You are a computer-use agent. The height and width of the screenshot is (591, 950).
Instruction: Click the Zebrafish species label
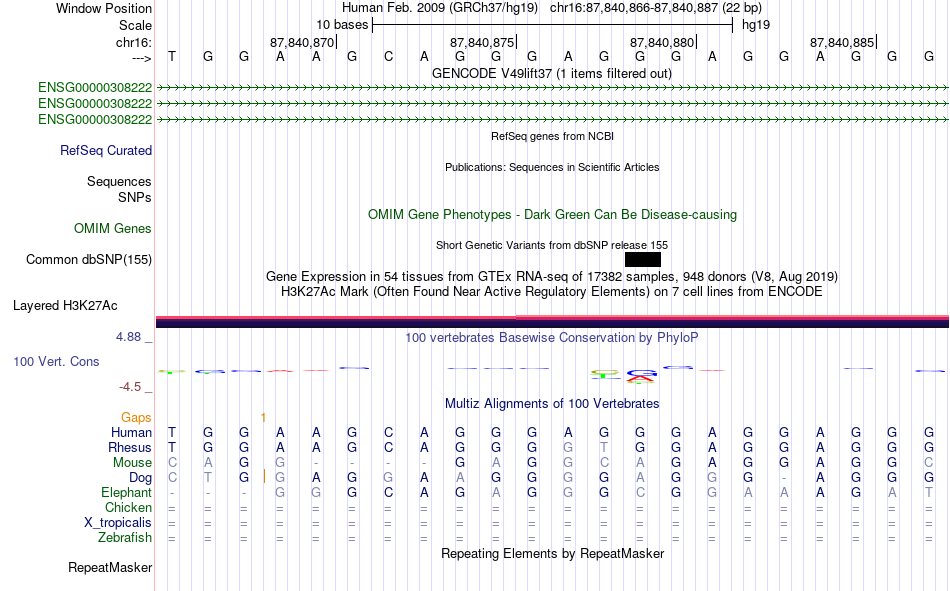125,537
